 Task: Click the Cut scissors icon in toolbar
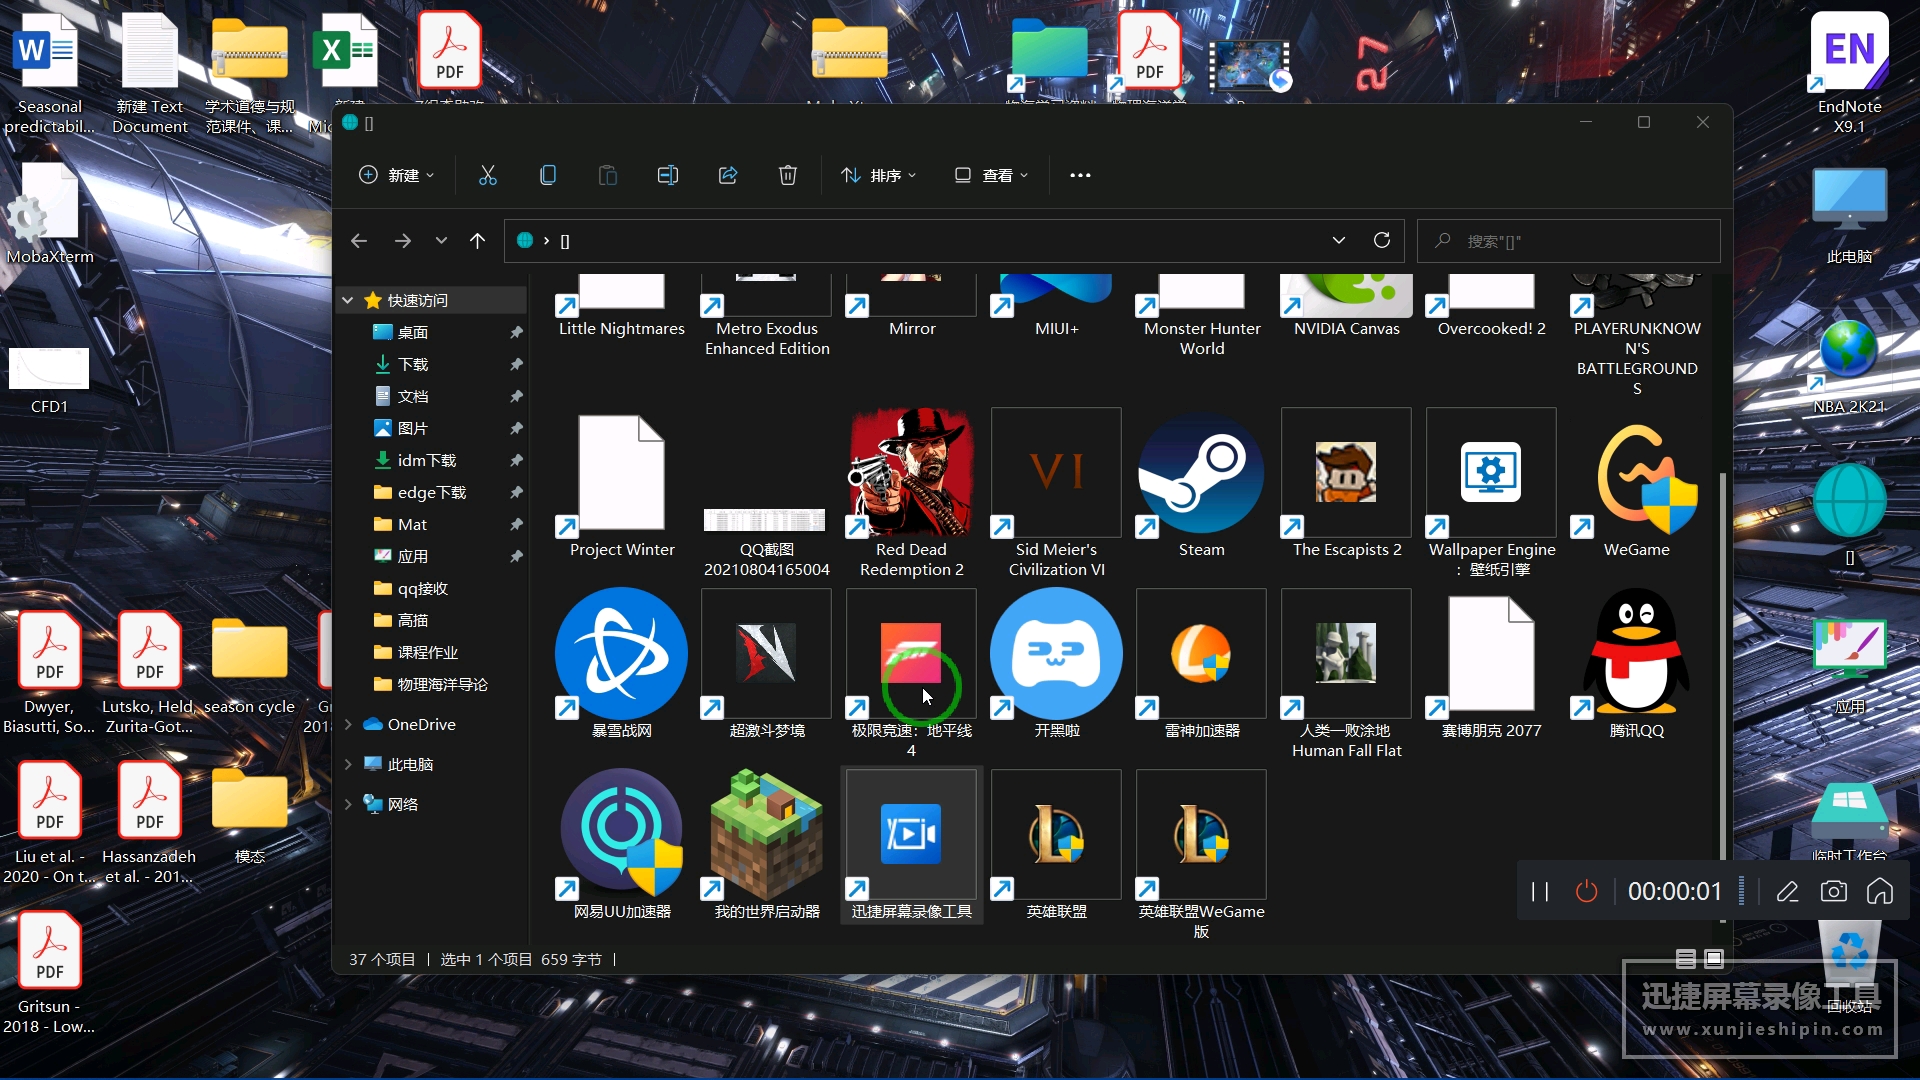pyautogui.click(x=487, y=175)
